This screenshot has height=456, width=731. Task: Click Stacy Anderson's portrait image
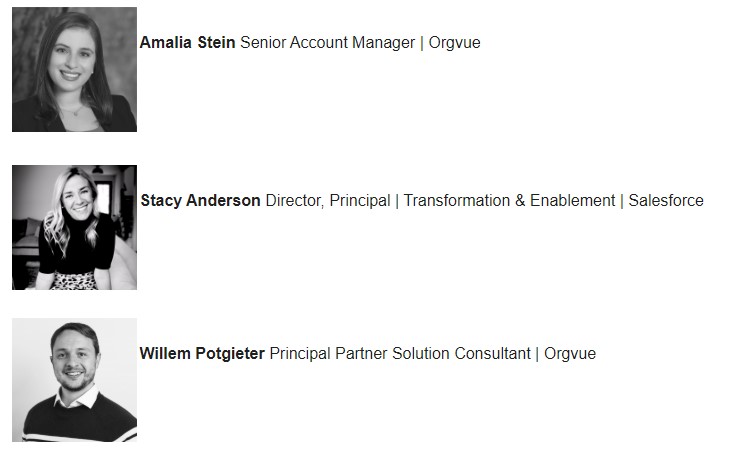point(75,228)
